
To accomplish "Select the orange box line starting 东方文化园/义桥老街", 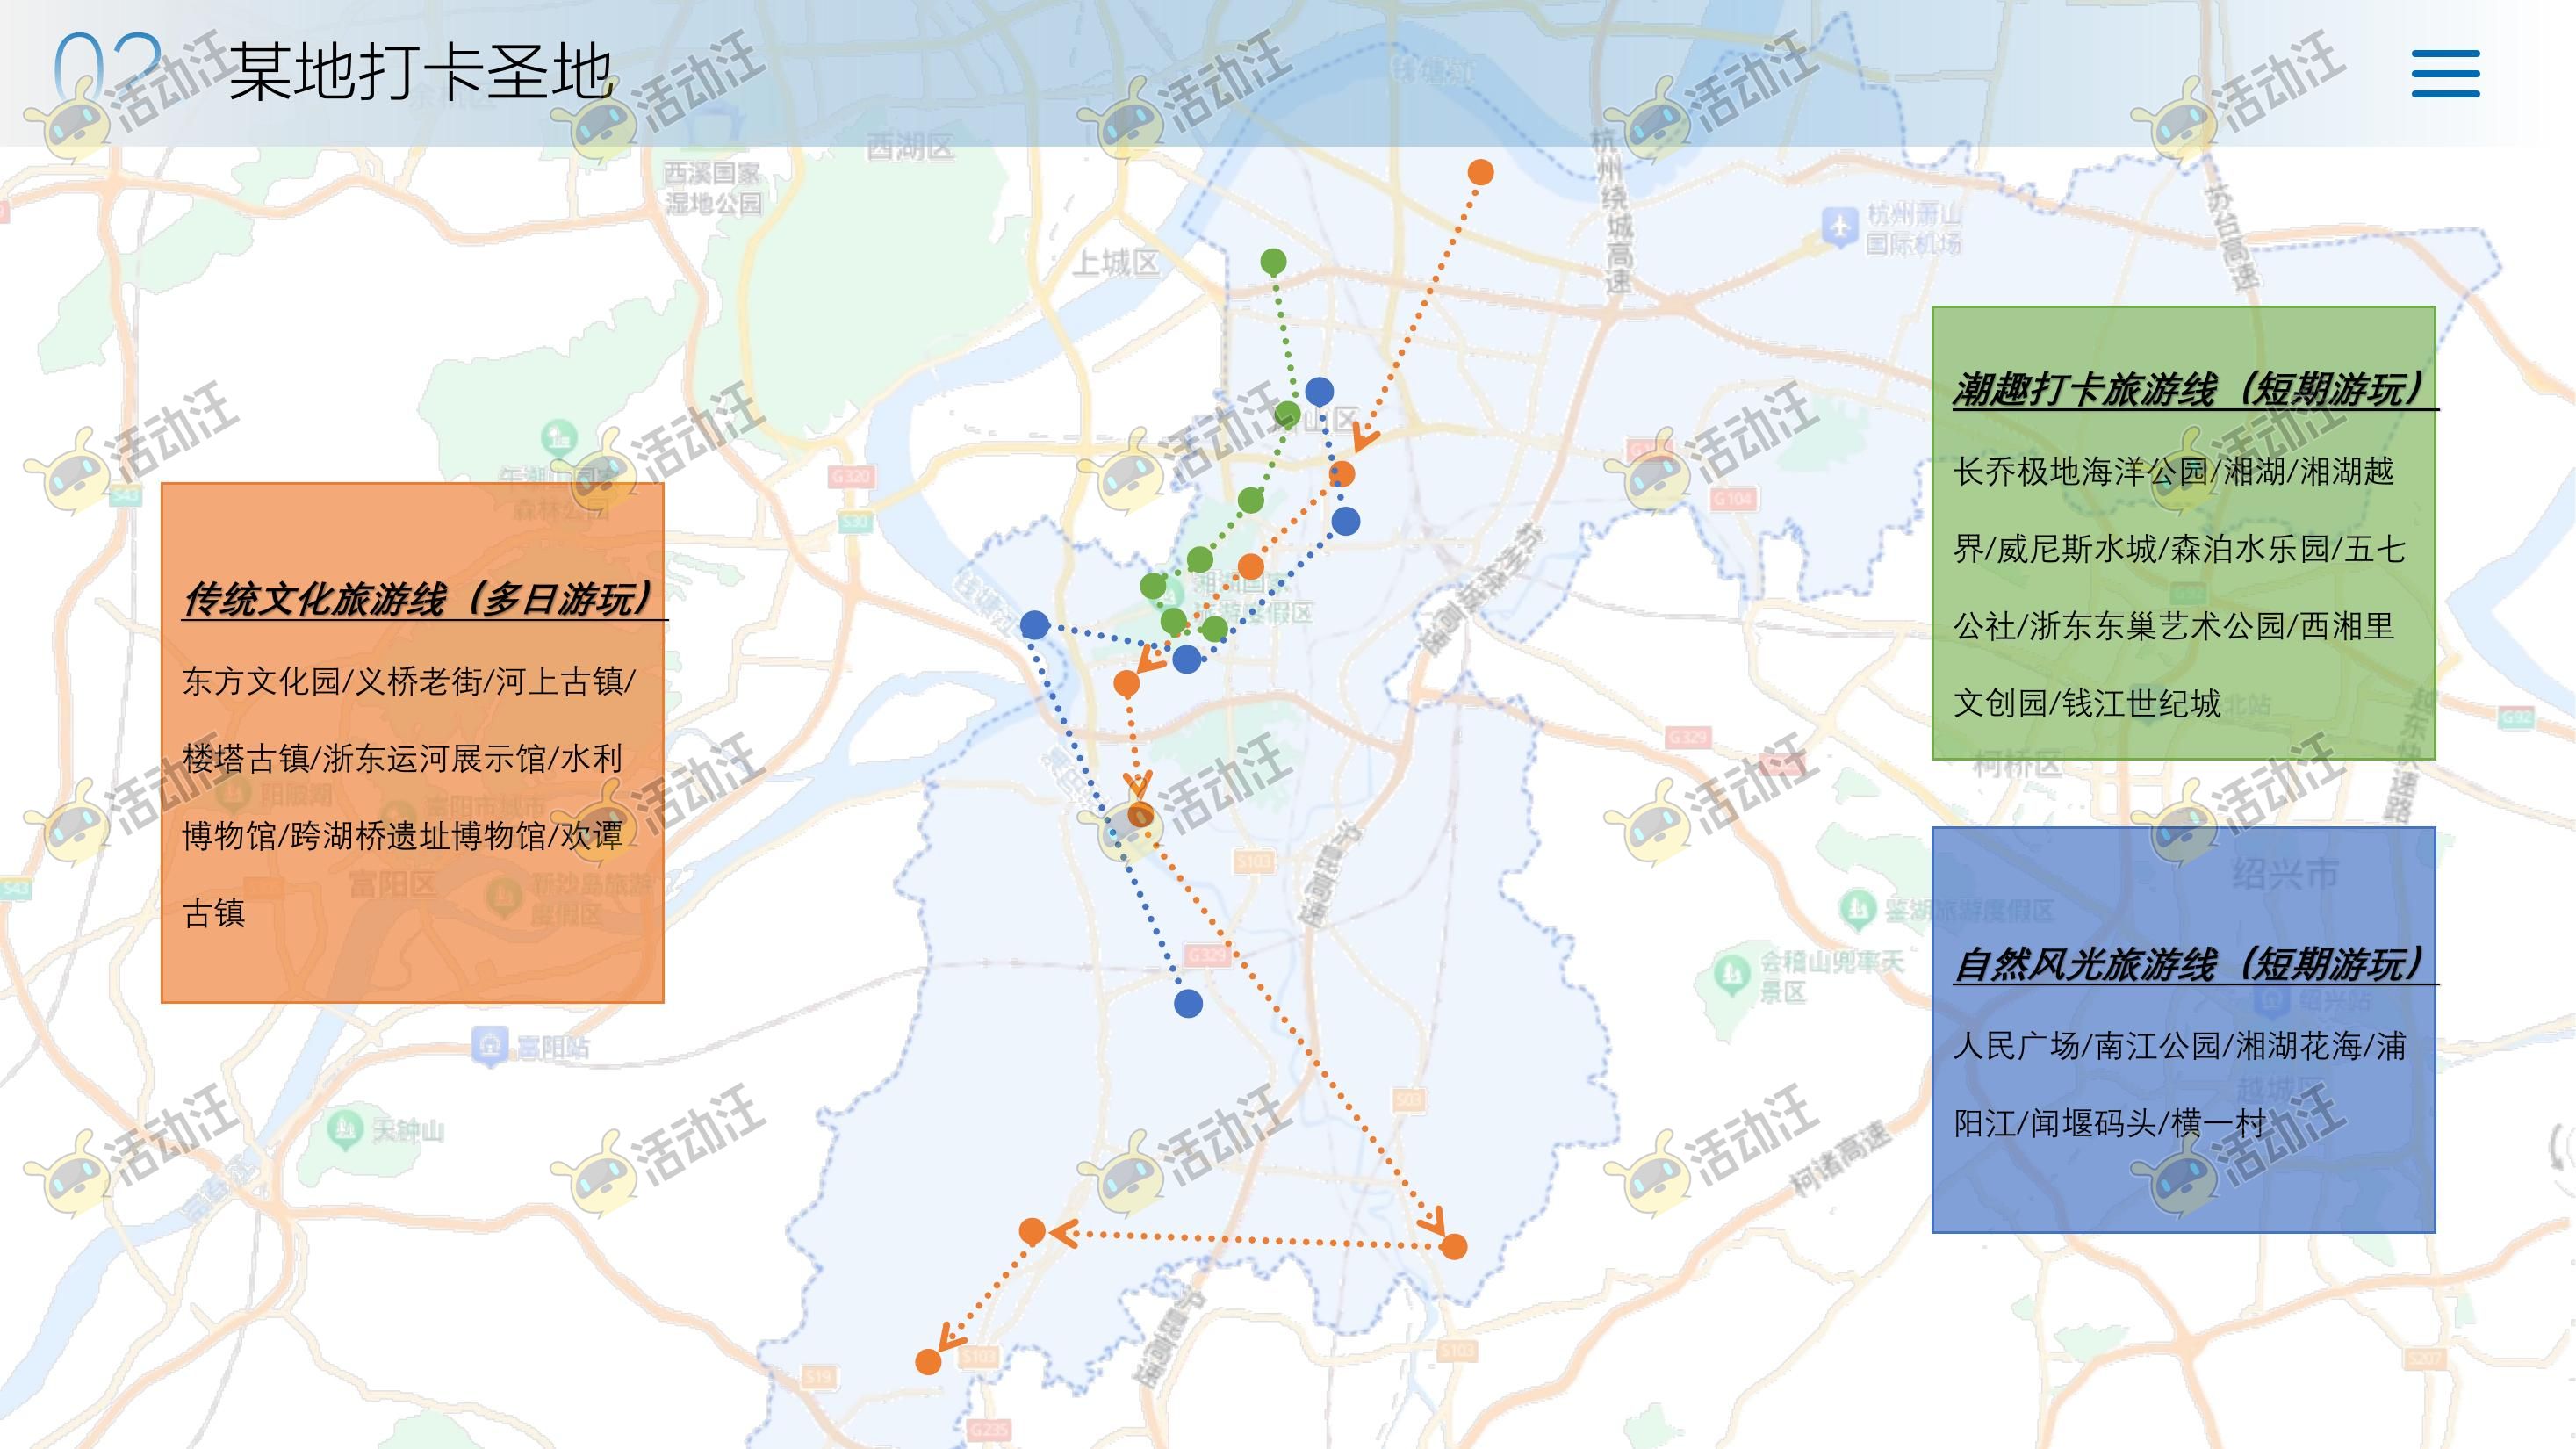I will (409, 681).
